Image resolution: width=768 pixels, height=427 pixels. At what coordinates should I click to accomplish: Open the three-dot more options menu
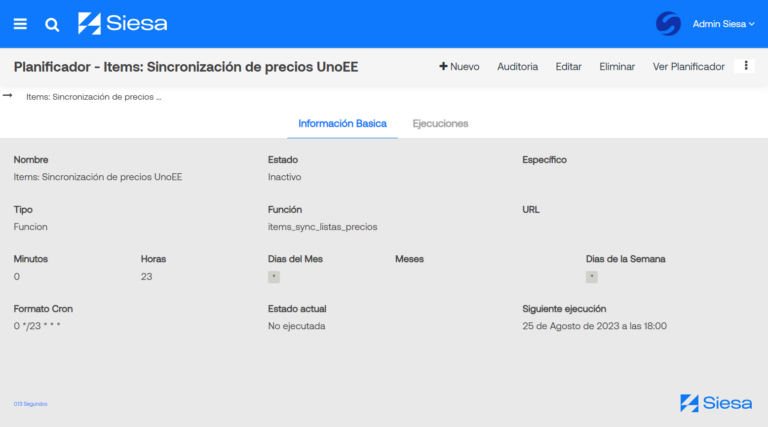pyautogui.click(x=745, y=66)
